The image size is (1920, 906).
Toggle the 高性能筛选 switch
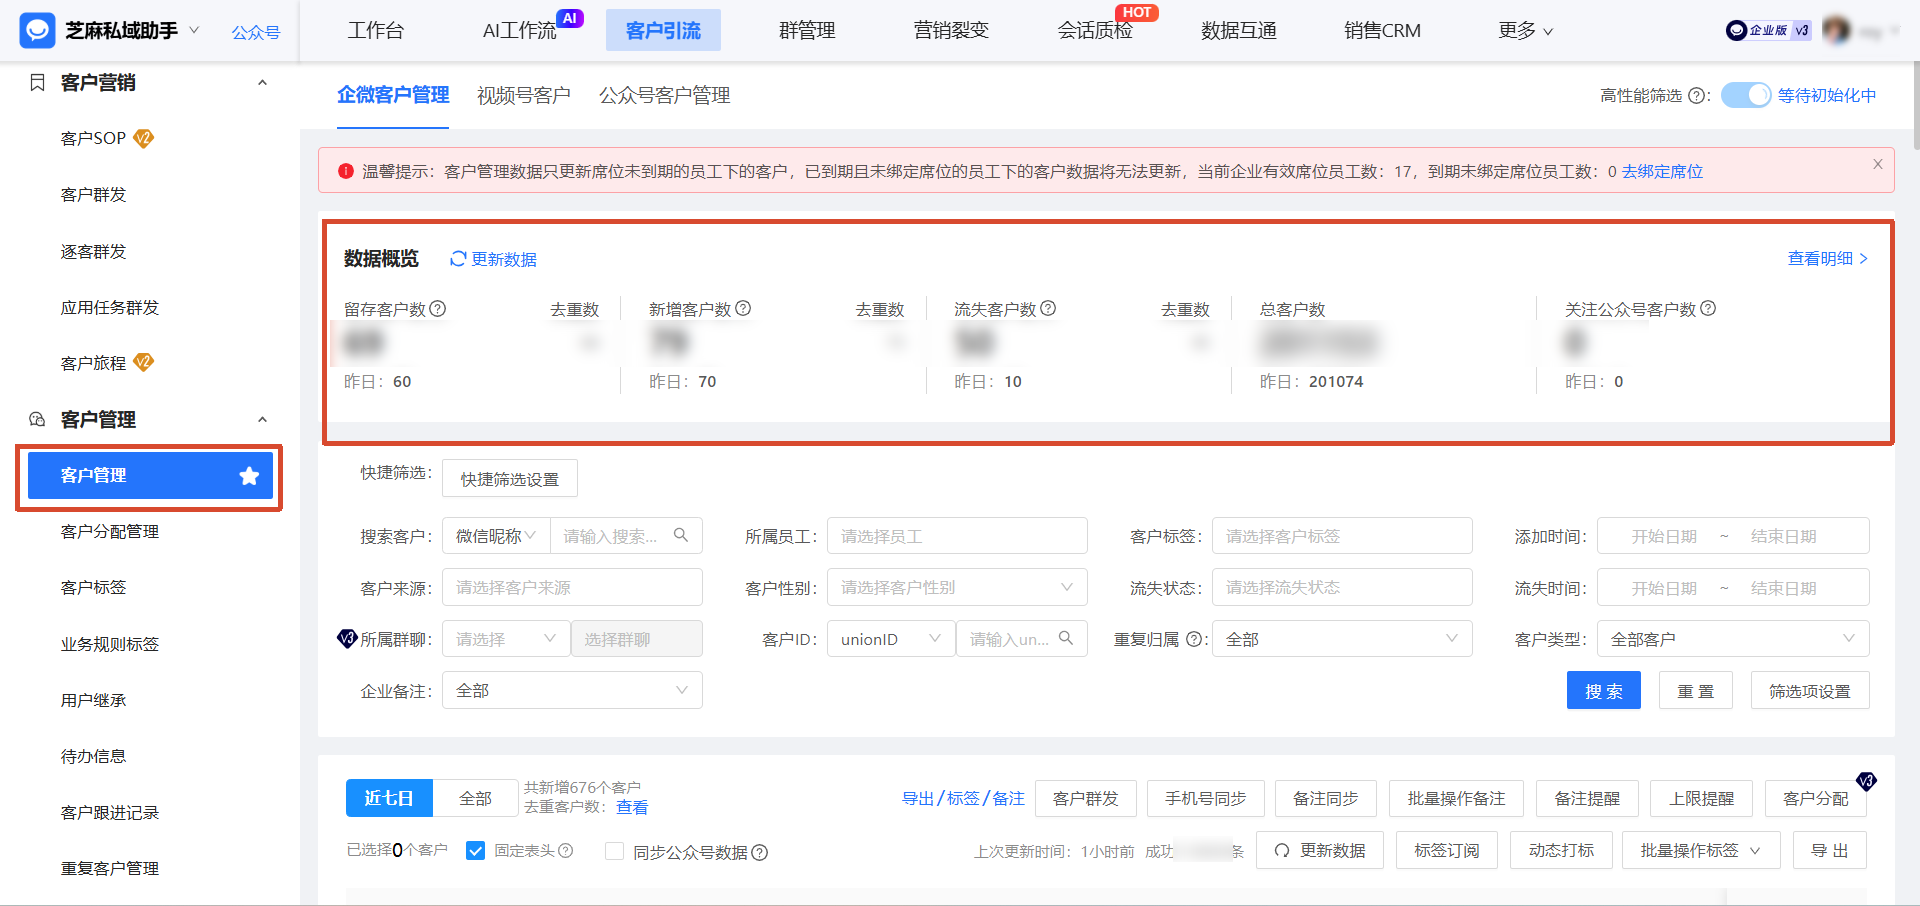(1746, 95)
